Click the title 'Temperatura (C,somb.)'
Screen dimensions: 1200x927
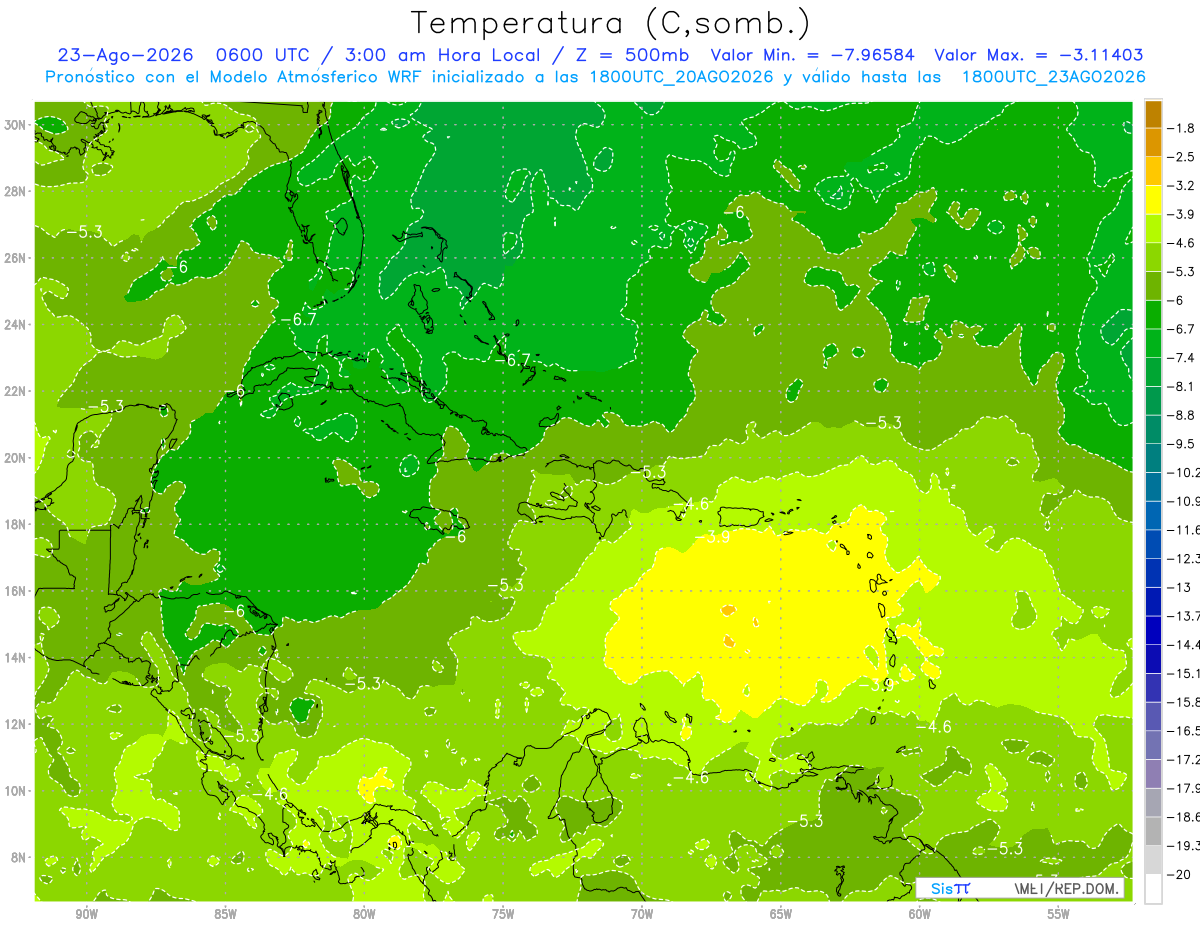pos(611,23)
